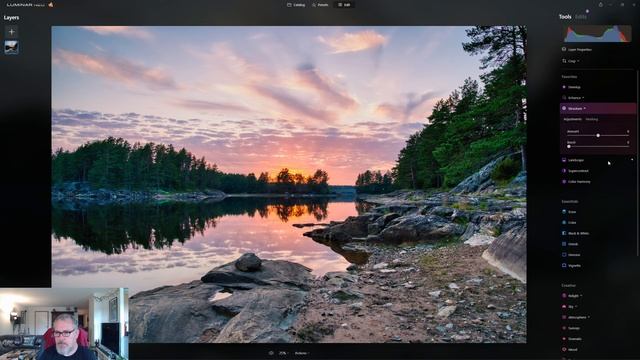This screenshot has width=640, height=360.
Task: Open the Presets tab
Action: coord(320,5)
